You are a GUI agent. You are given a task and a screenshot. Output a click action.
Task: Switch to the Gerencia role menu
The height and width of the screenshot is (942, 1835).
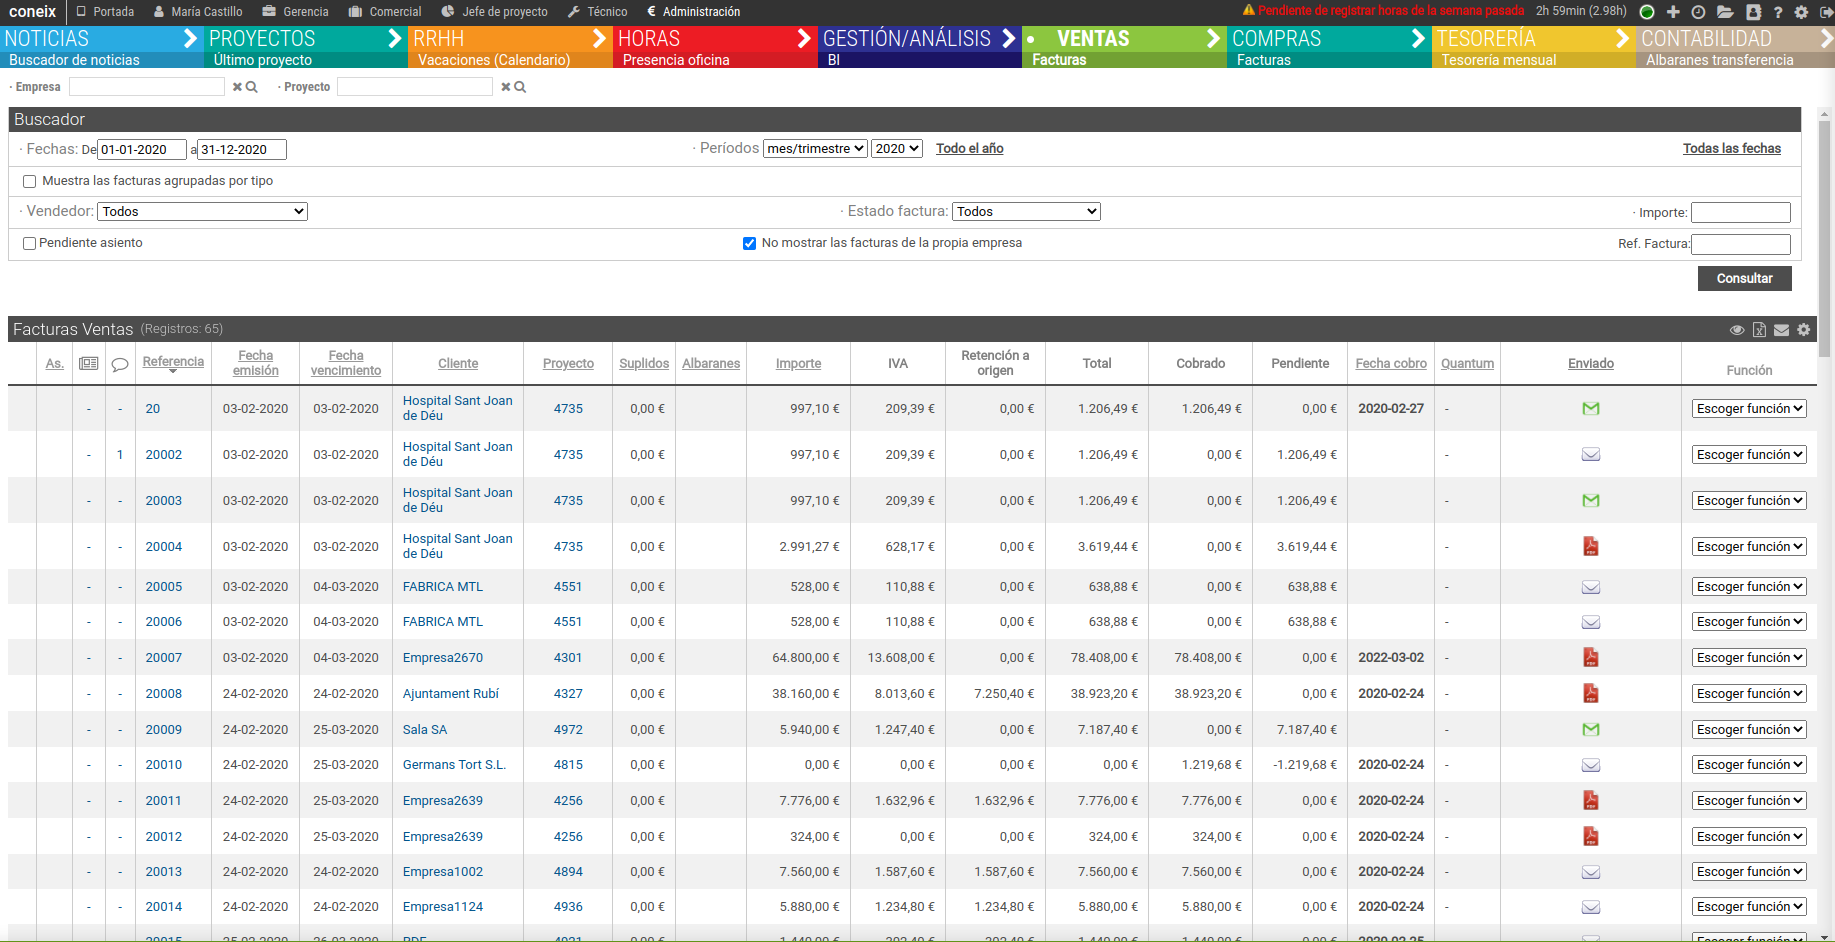[296, 12]
